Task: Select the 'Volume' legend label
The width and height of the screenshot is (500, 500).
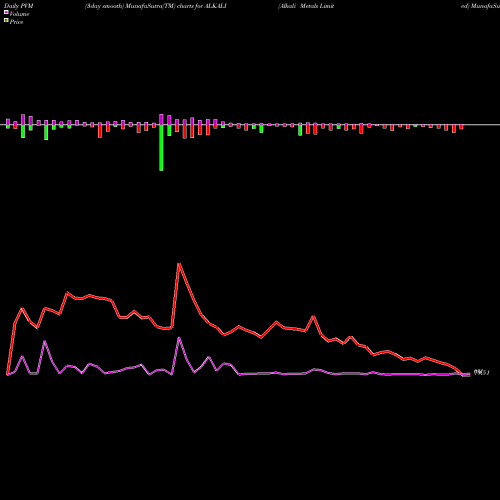Action: (19, 14)
